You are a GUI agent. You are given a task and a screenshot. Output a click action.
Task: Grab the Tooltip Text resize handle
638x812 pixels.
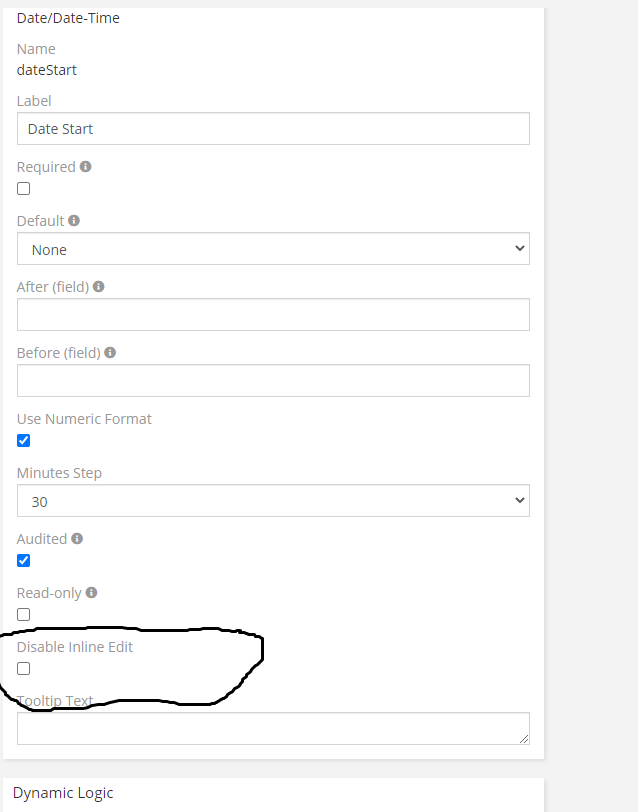tap(524, 740)
